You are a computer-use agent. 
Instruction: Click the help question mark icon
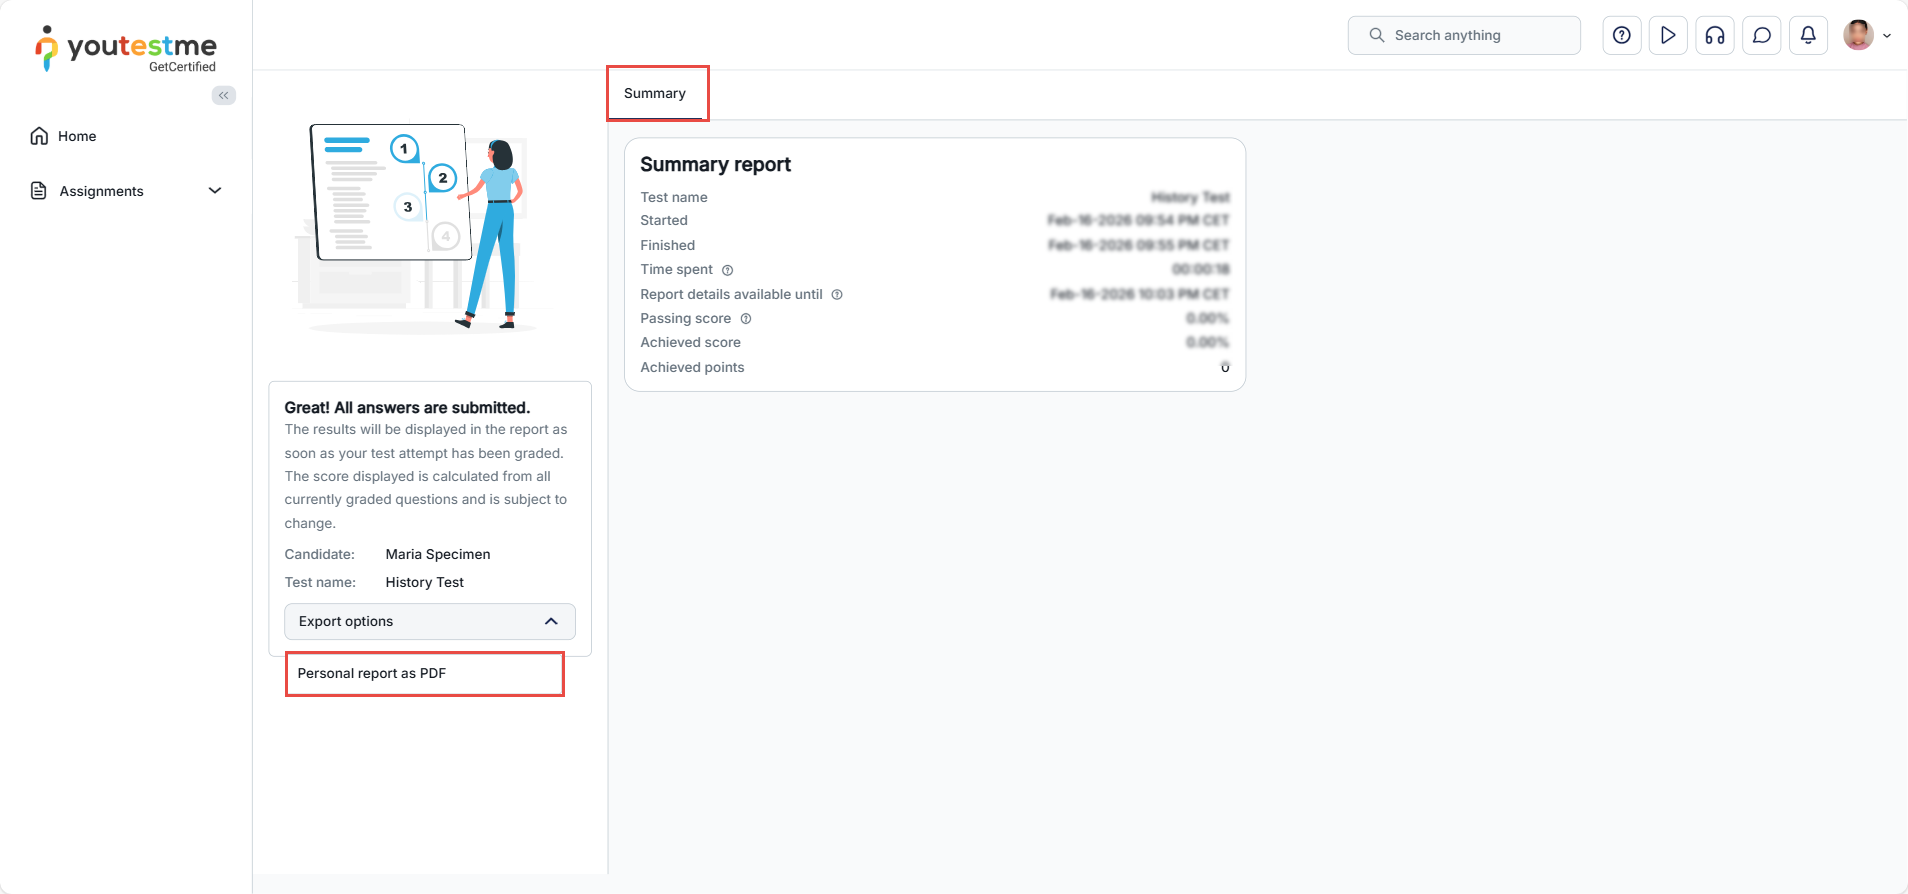pyautogui.click(x=1621, y=35)
